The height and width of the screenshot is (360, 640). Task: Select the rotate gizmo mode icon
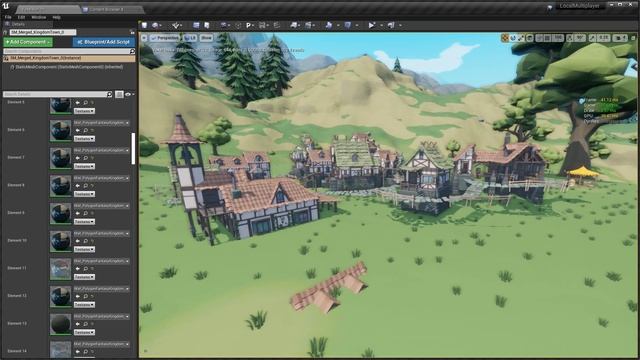(x=513, y=38)
